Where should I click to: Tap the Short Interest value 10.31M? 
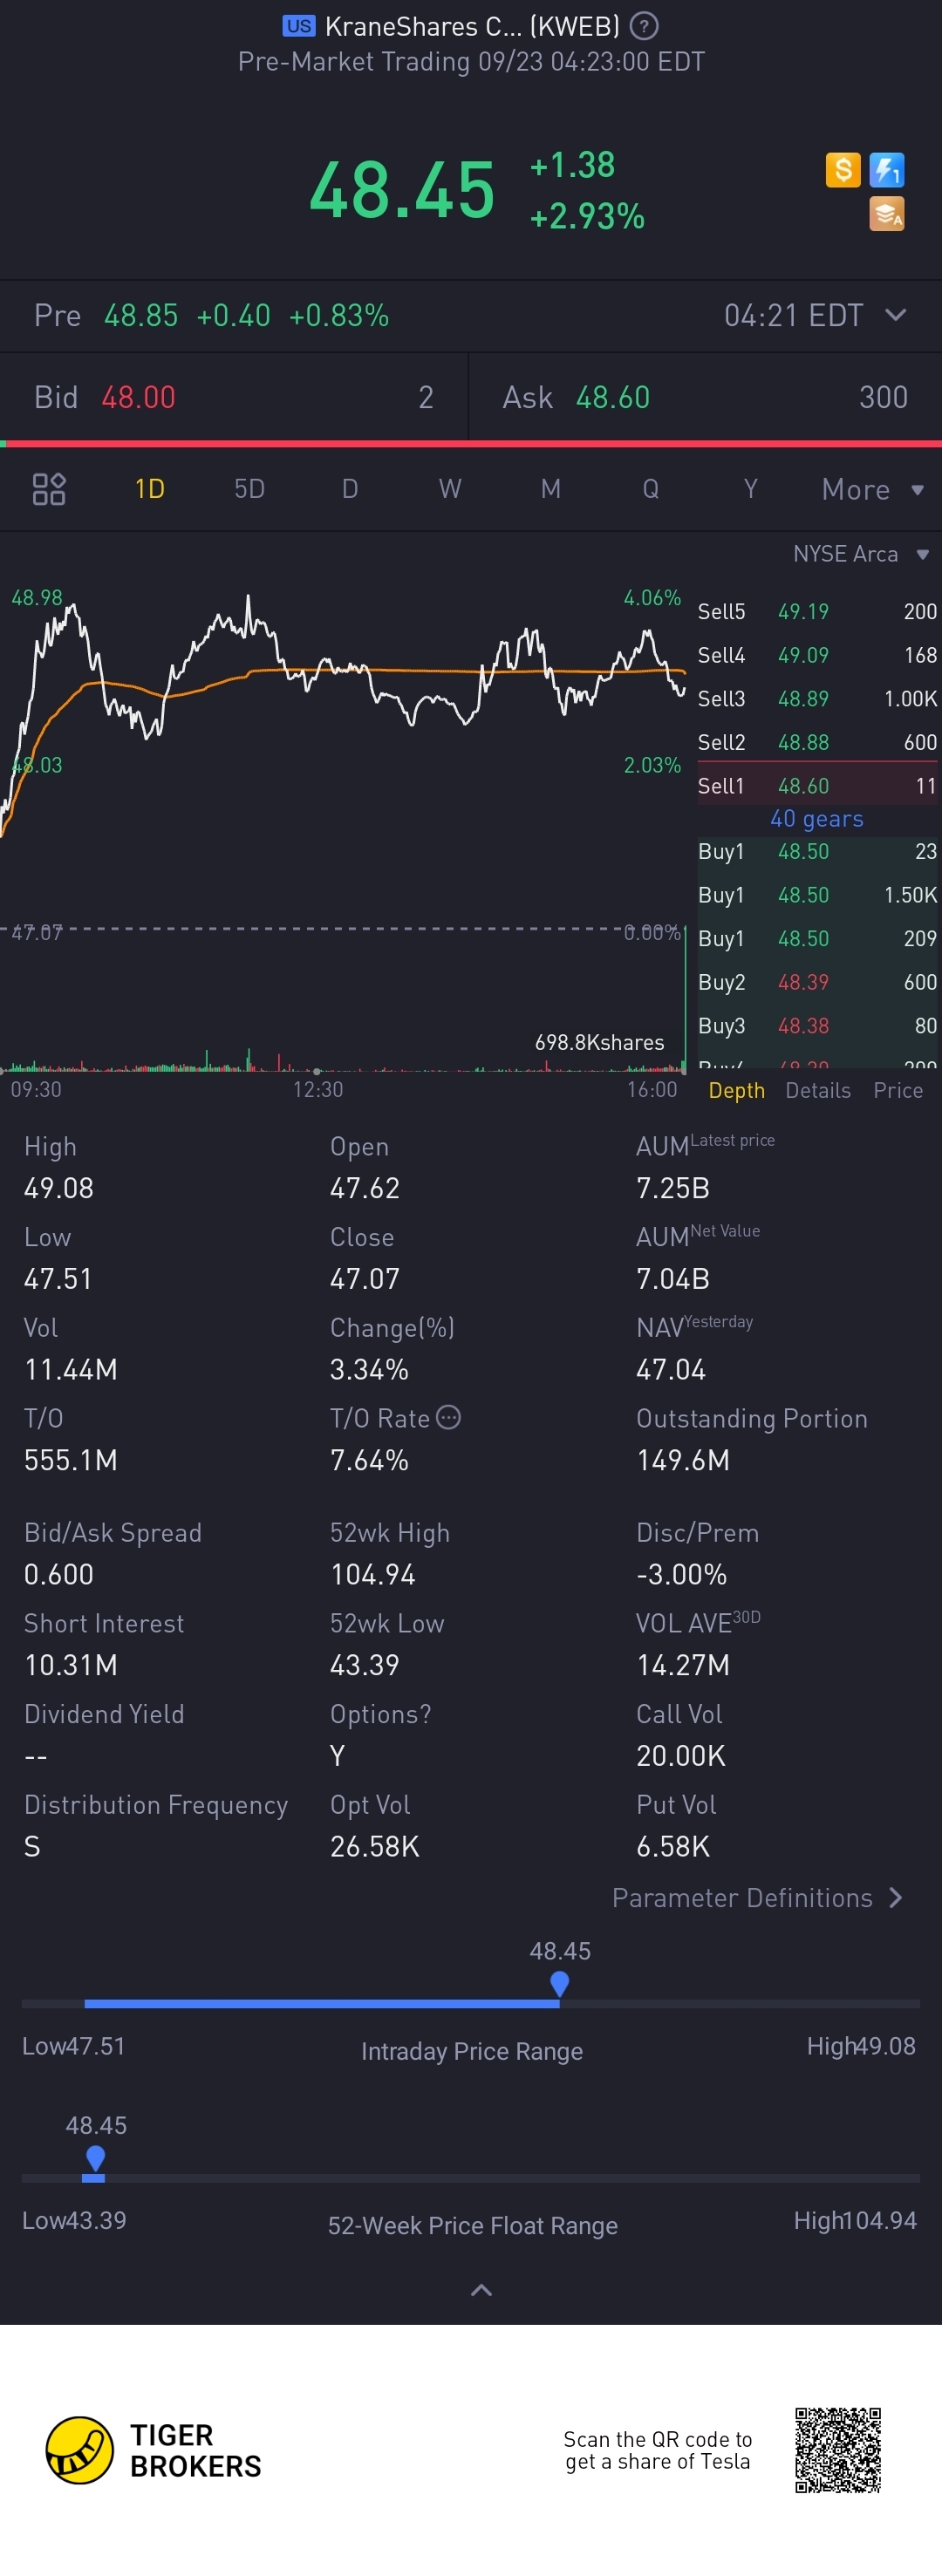[x=70, y=1665]
